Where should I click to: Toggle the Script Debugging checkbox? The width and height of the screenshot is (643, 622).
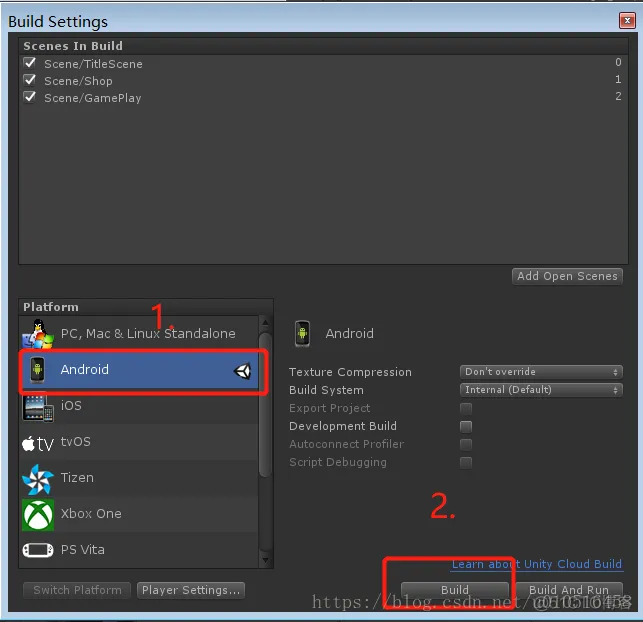(x=466, y=463)
